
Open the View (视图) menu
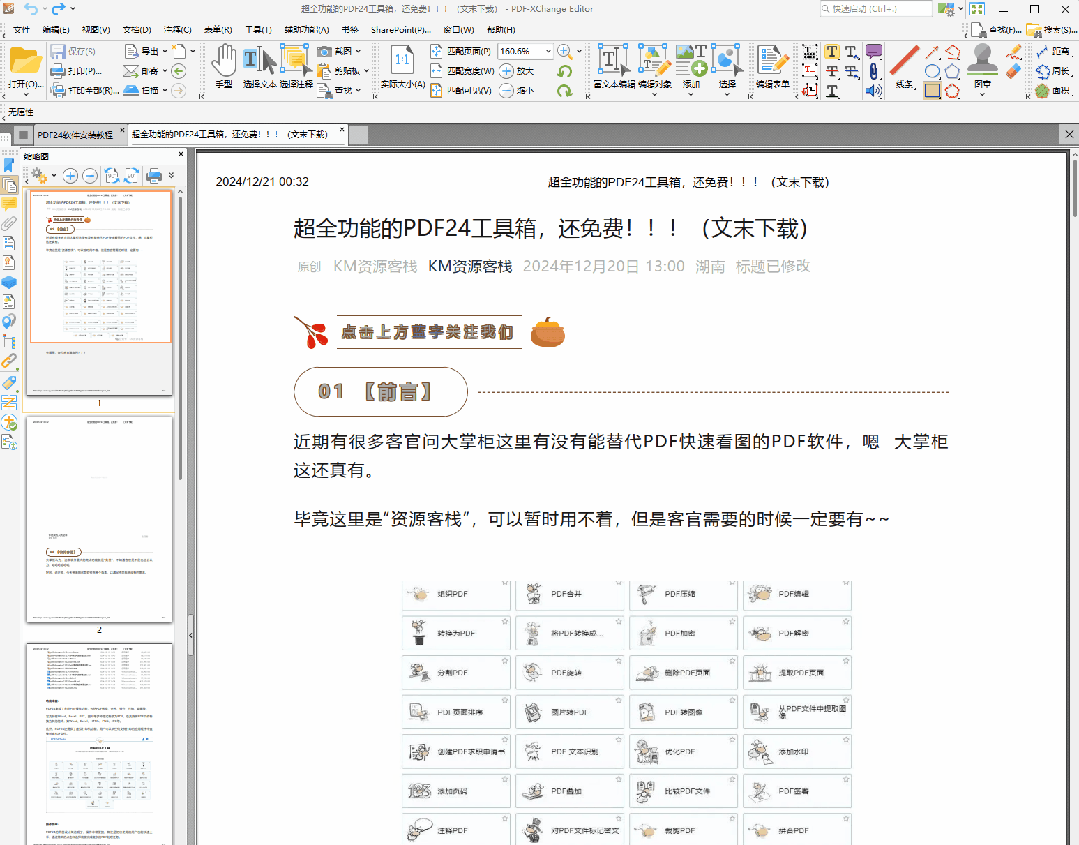pyautogui.click(x=96, y=30)
